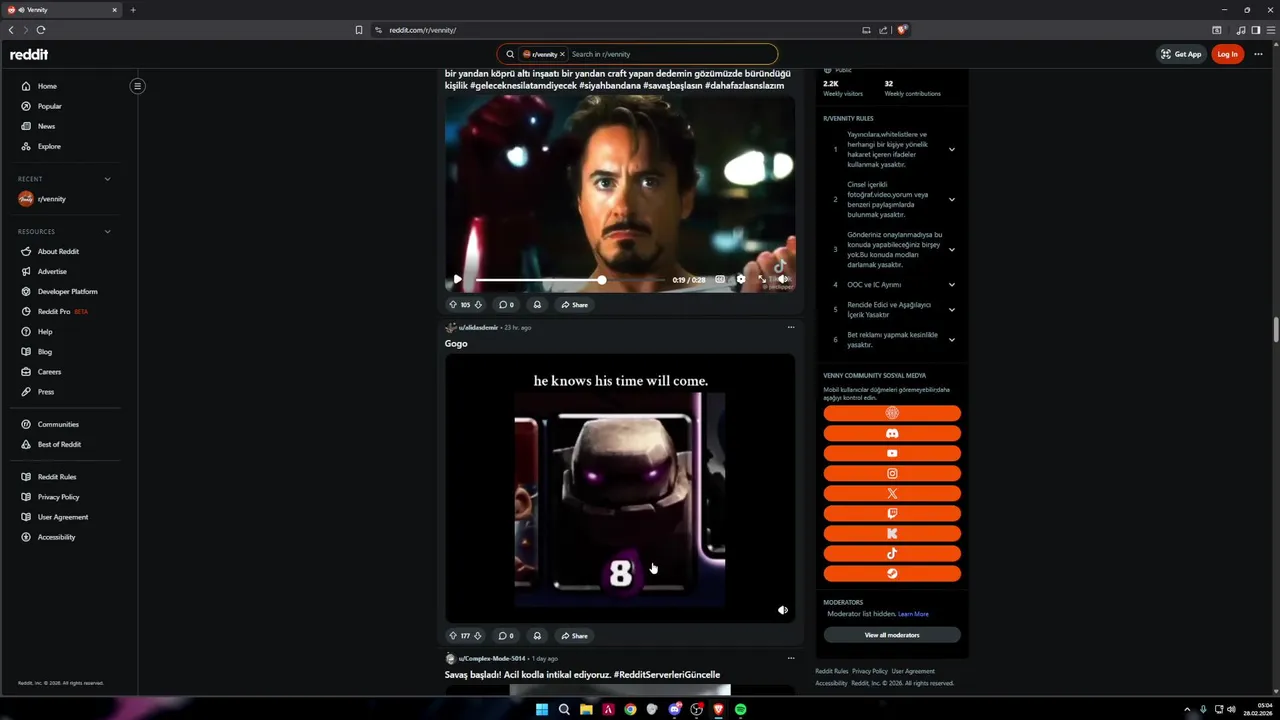Click the page vertical scrollbar thumb
The height and width of the screenshot is (720, 1280).
pyautogui.click(x=1275, y=330)
